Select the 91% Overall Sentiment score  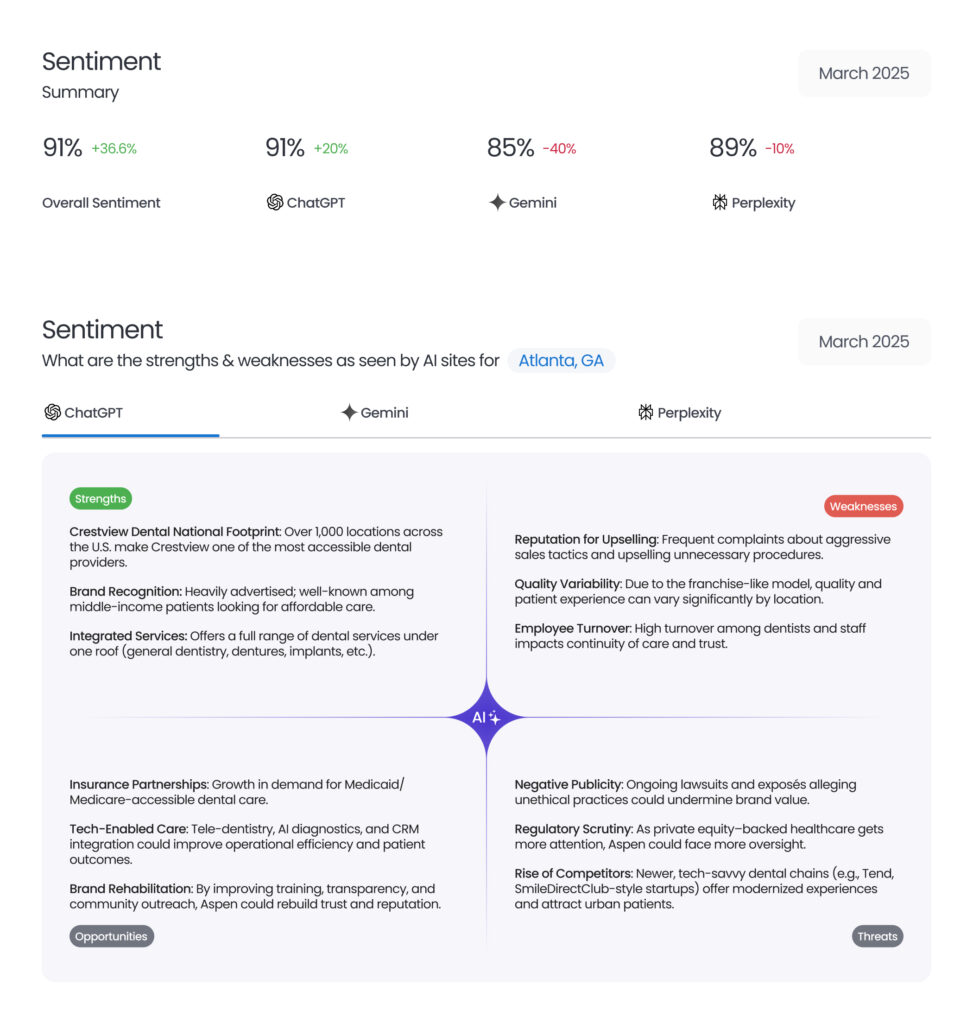(62, 148)
